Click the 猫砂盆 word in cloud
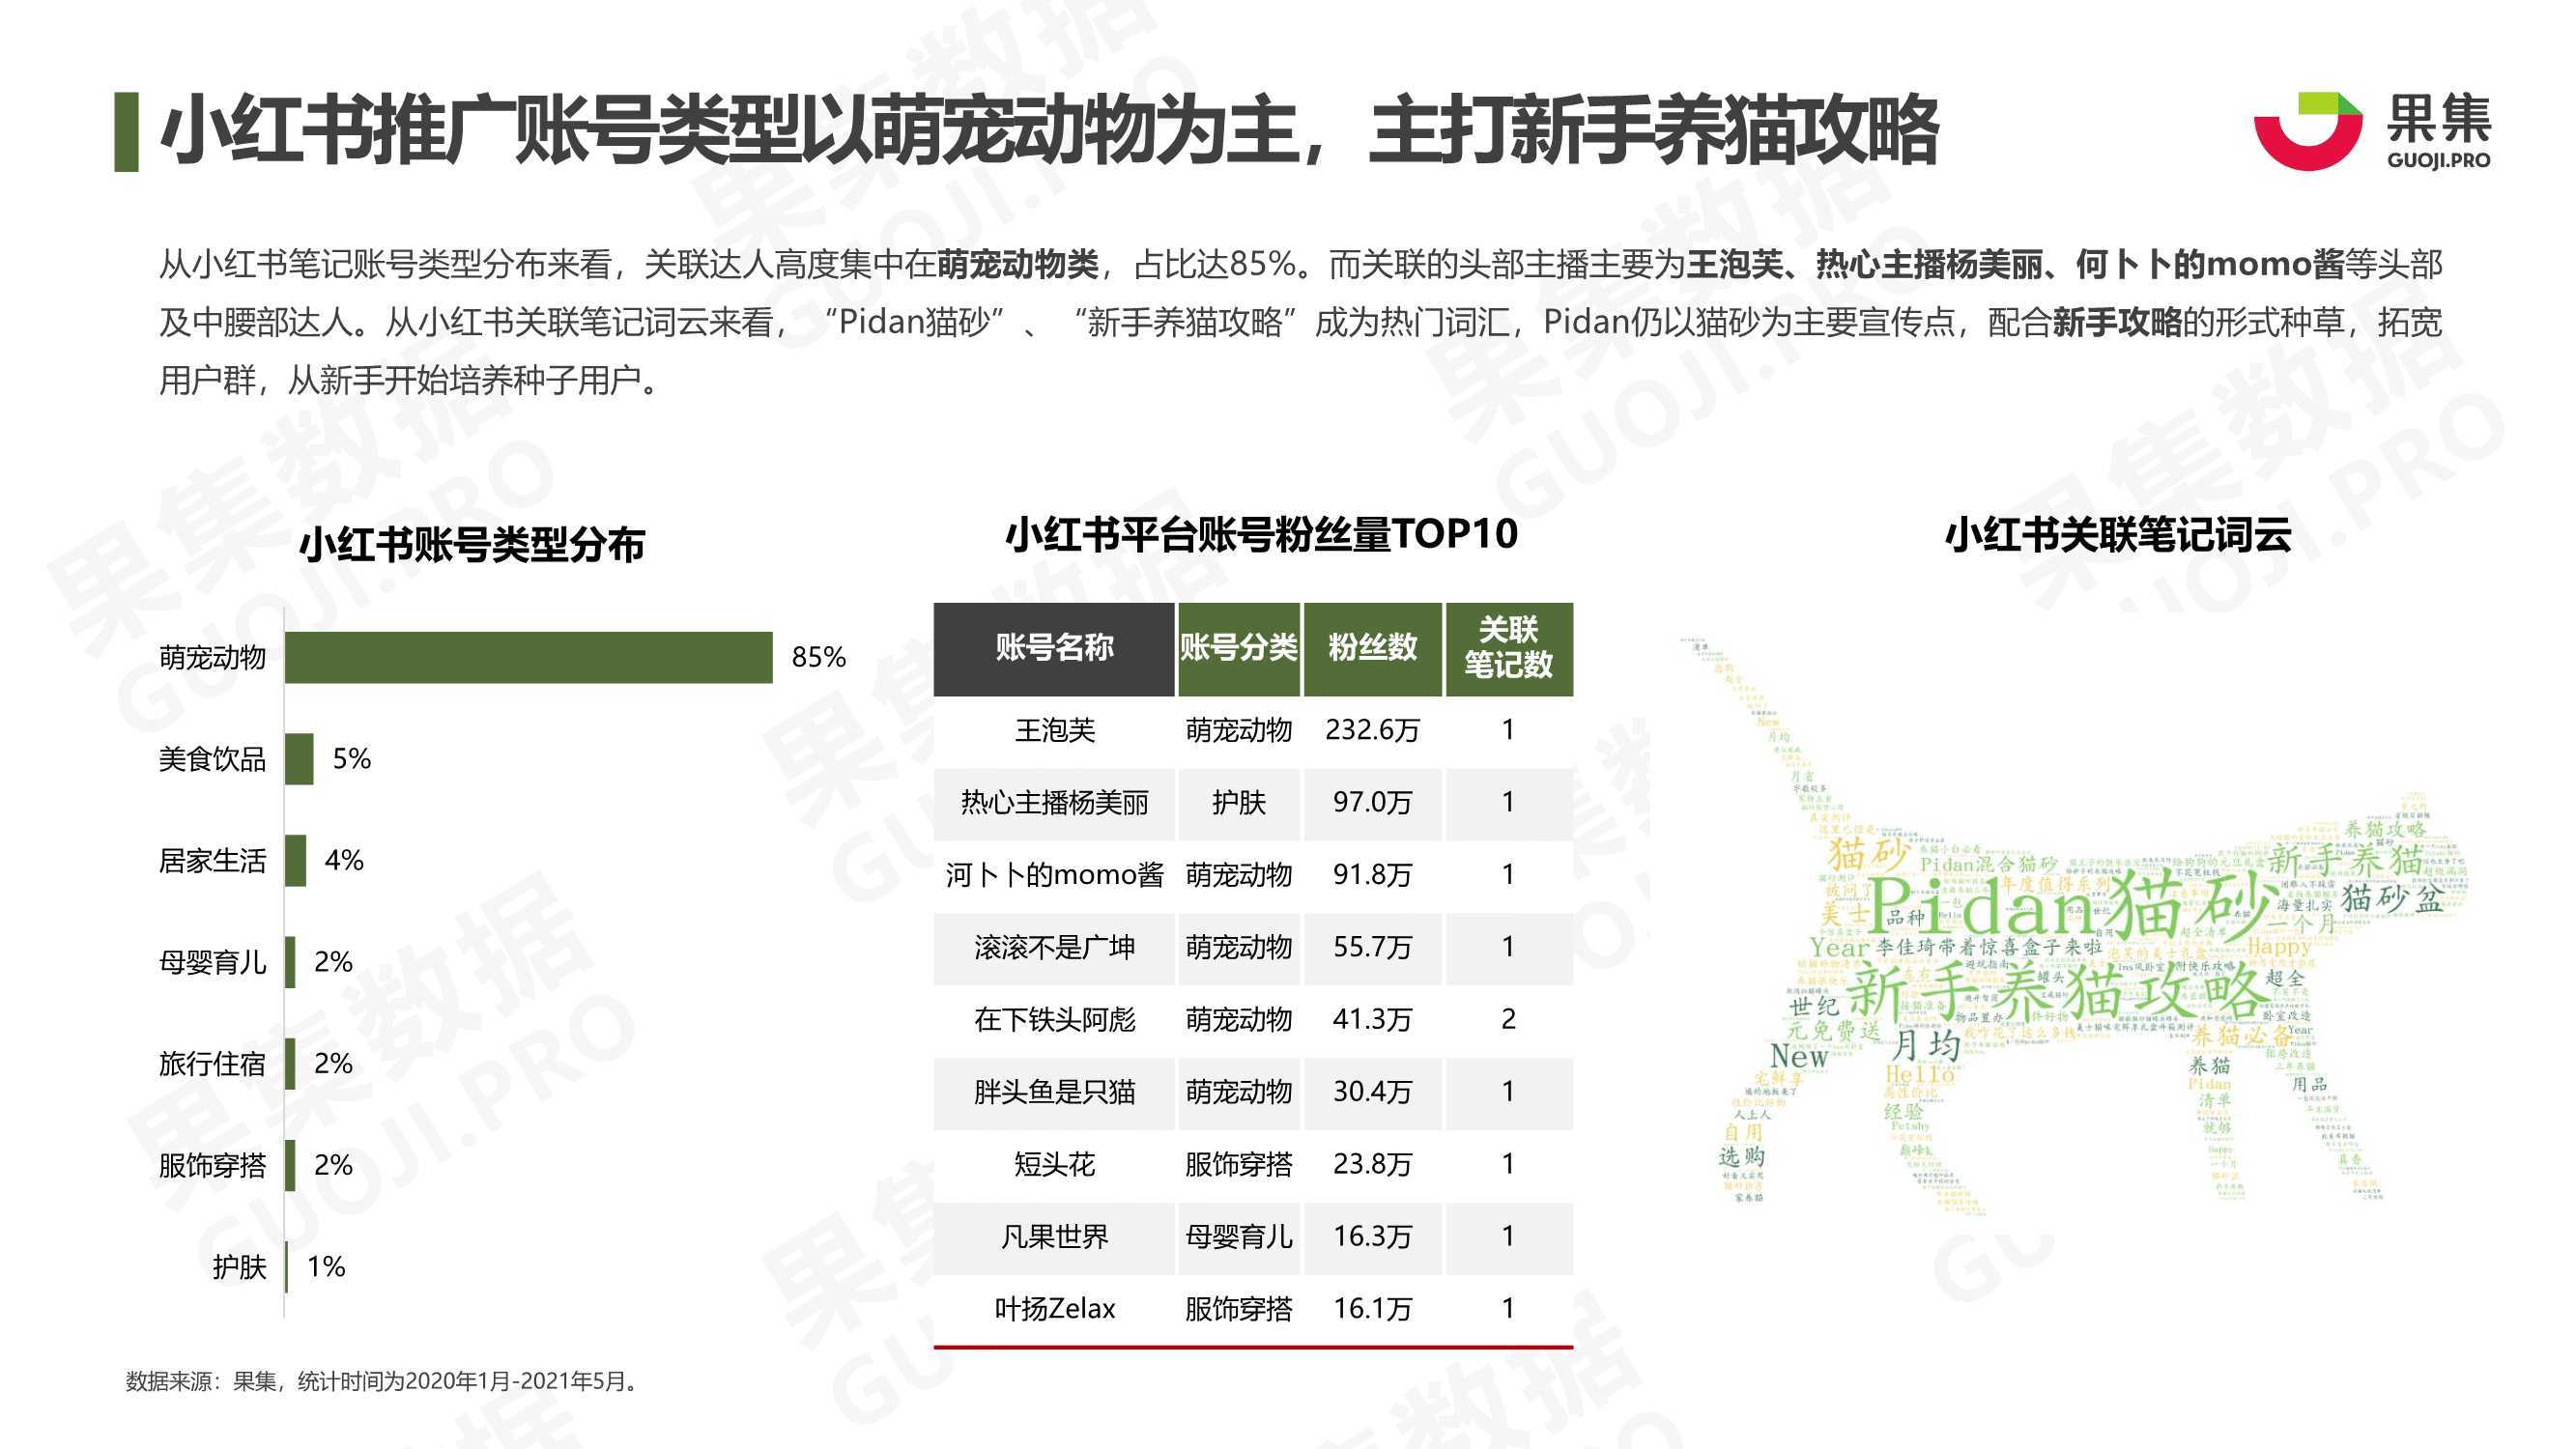This screenshot has height=1449, width=2576. tap(2392, 897)
